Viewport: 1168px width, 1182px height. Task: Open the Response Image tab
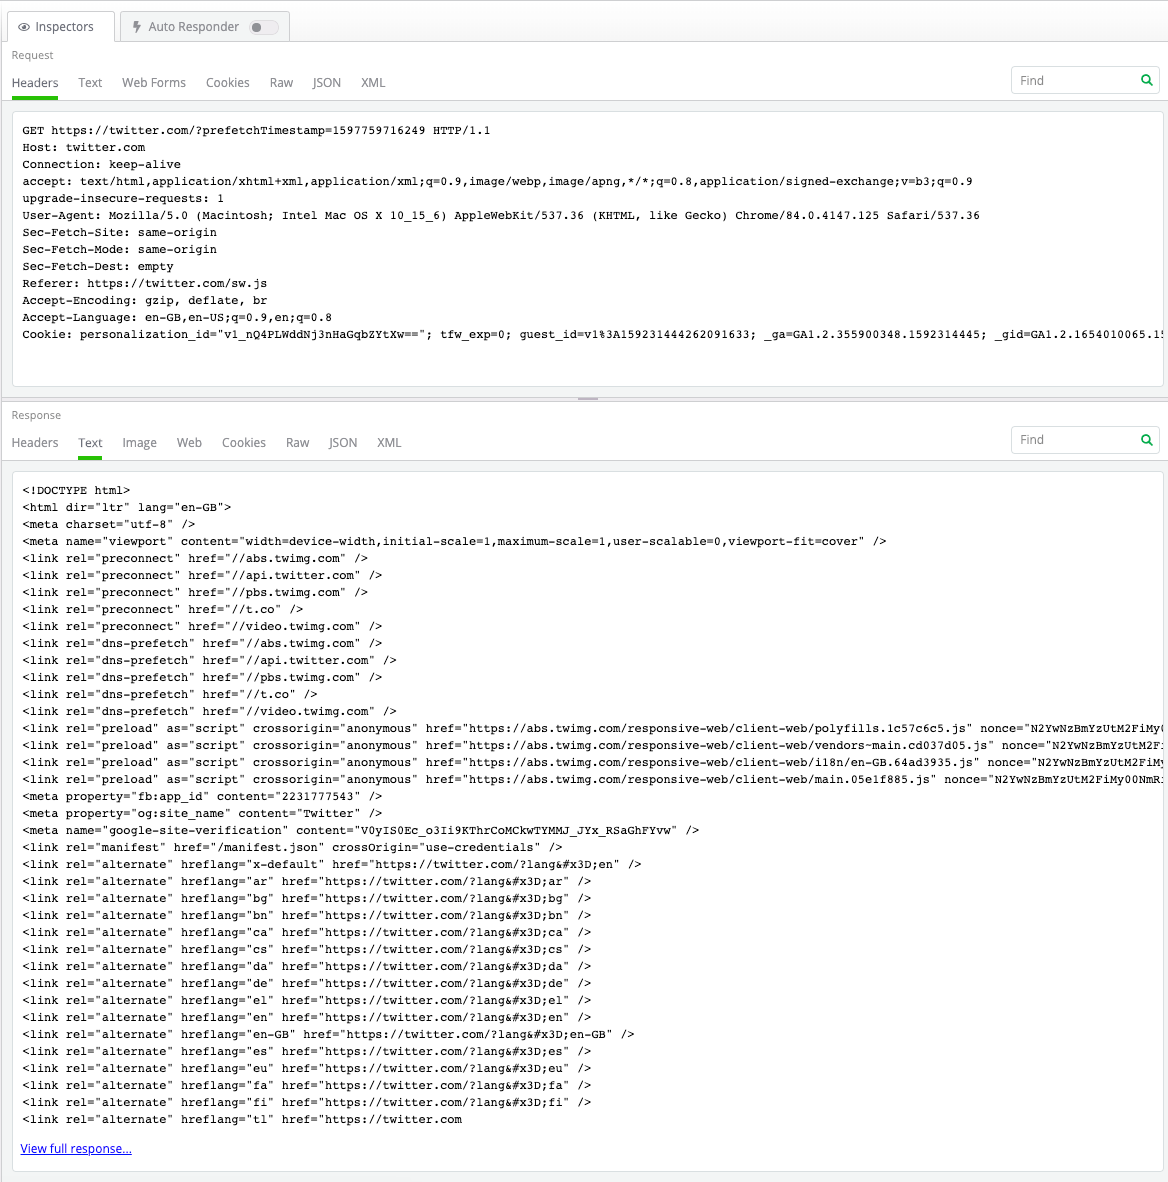139,442
